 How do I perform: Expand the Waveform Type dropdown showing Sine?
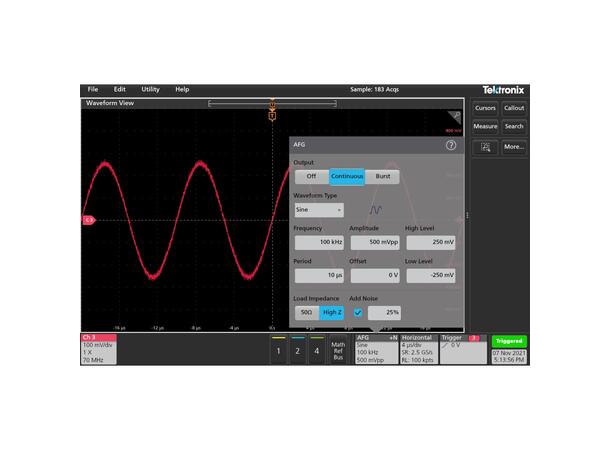pos(318,210)
